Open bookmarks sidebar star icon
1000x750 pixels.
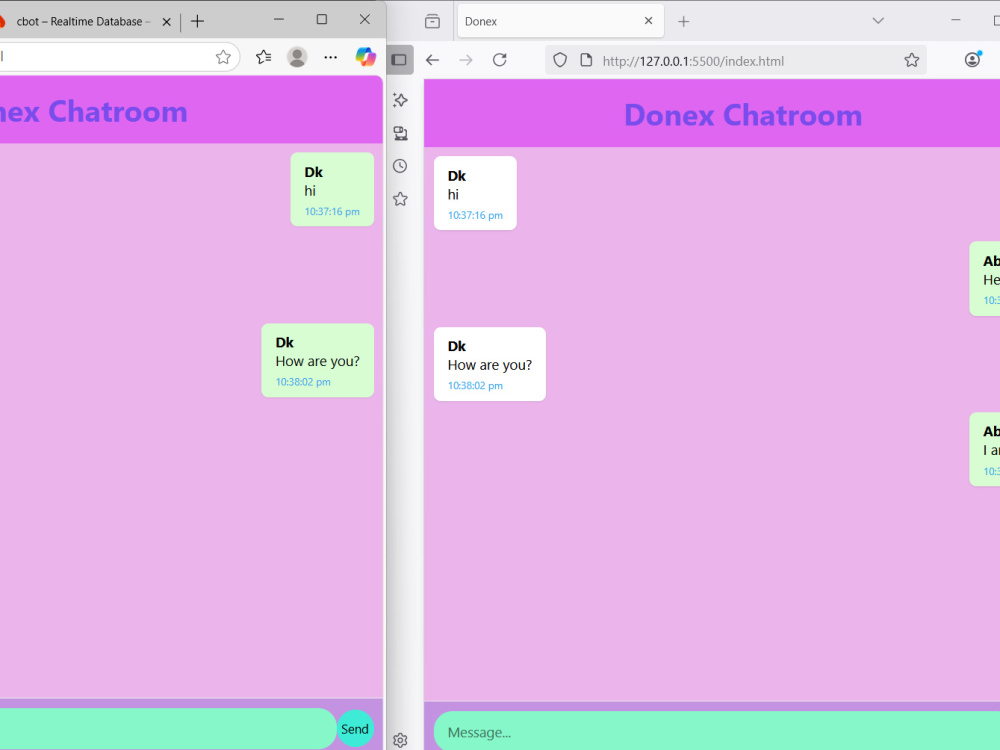point(401,199)
